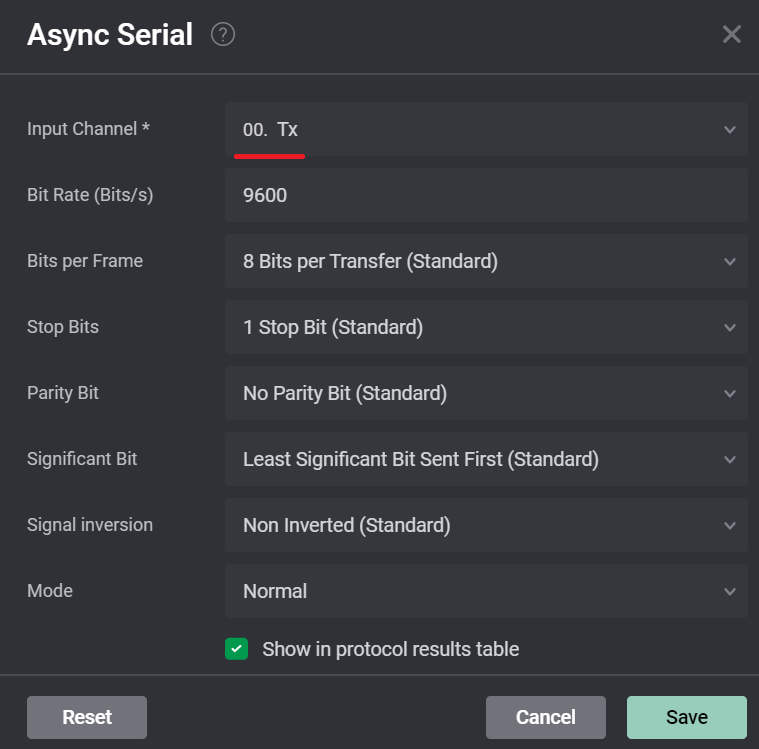759x749 pixels.
Task: Toggle Show in protocol results table checkbox
Action: click(236, 649)
